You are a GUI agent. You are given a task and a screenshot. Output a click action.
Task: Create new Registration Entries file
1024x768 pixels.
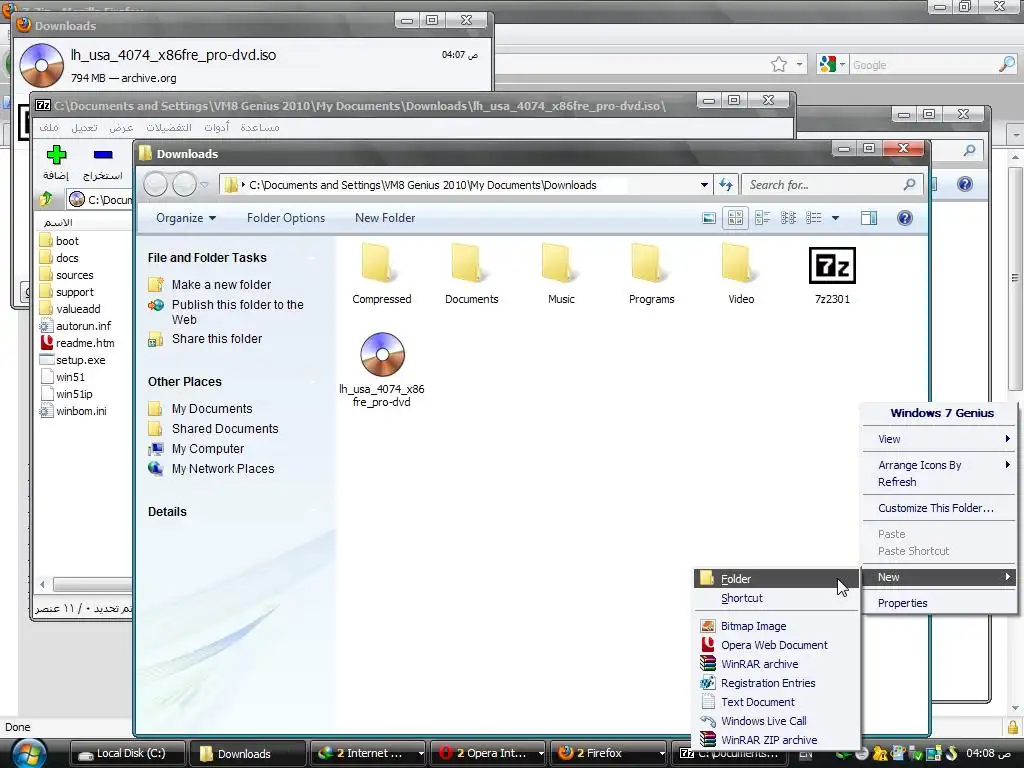coord(775,682)
